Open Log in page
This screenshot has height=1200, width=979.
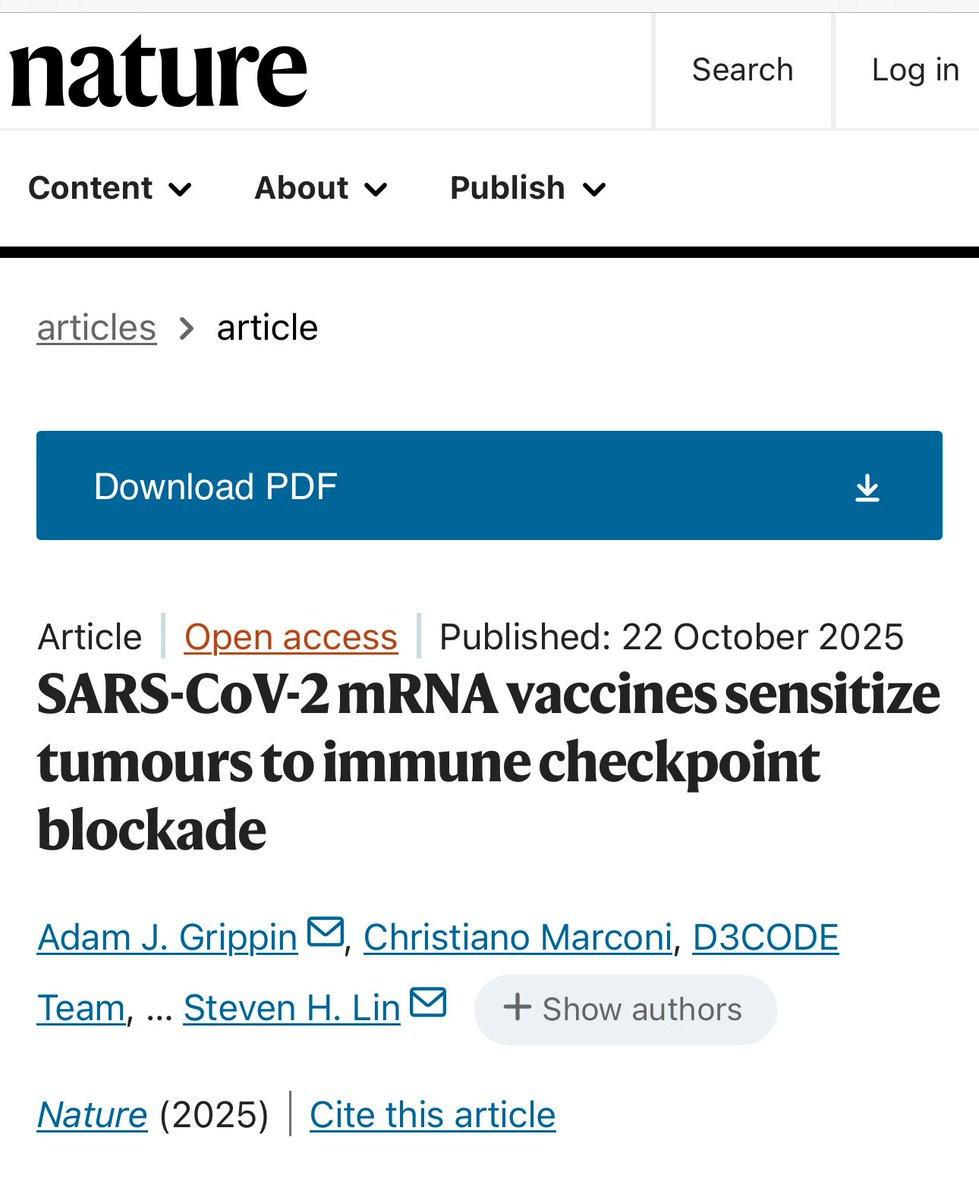point(915,70)
